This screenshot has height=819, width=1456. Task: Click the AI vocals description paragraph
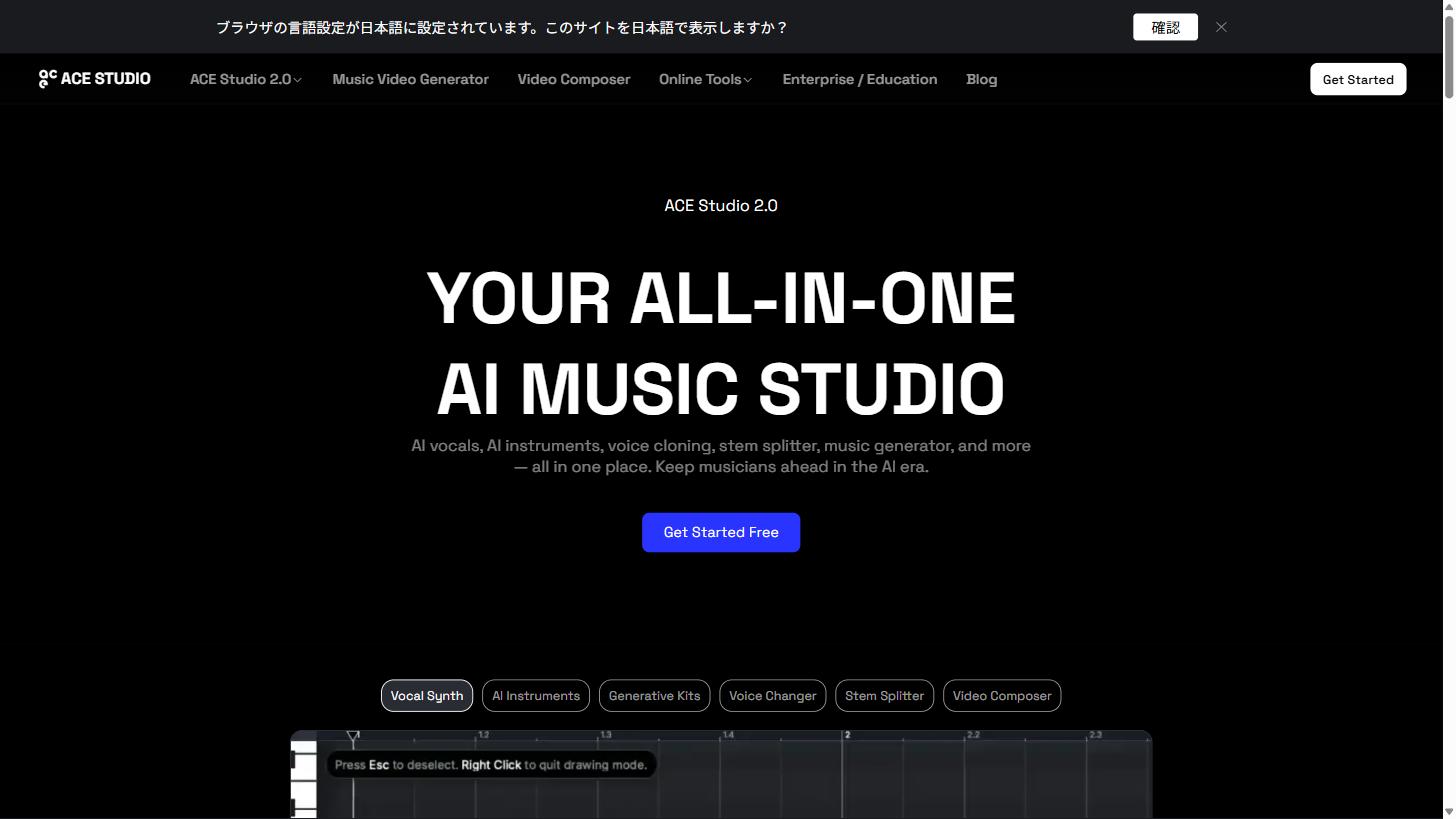[x=721, y=456]
